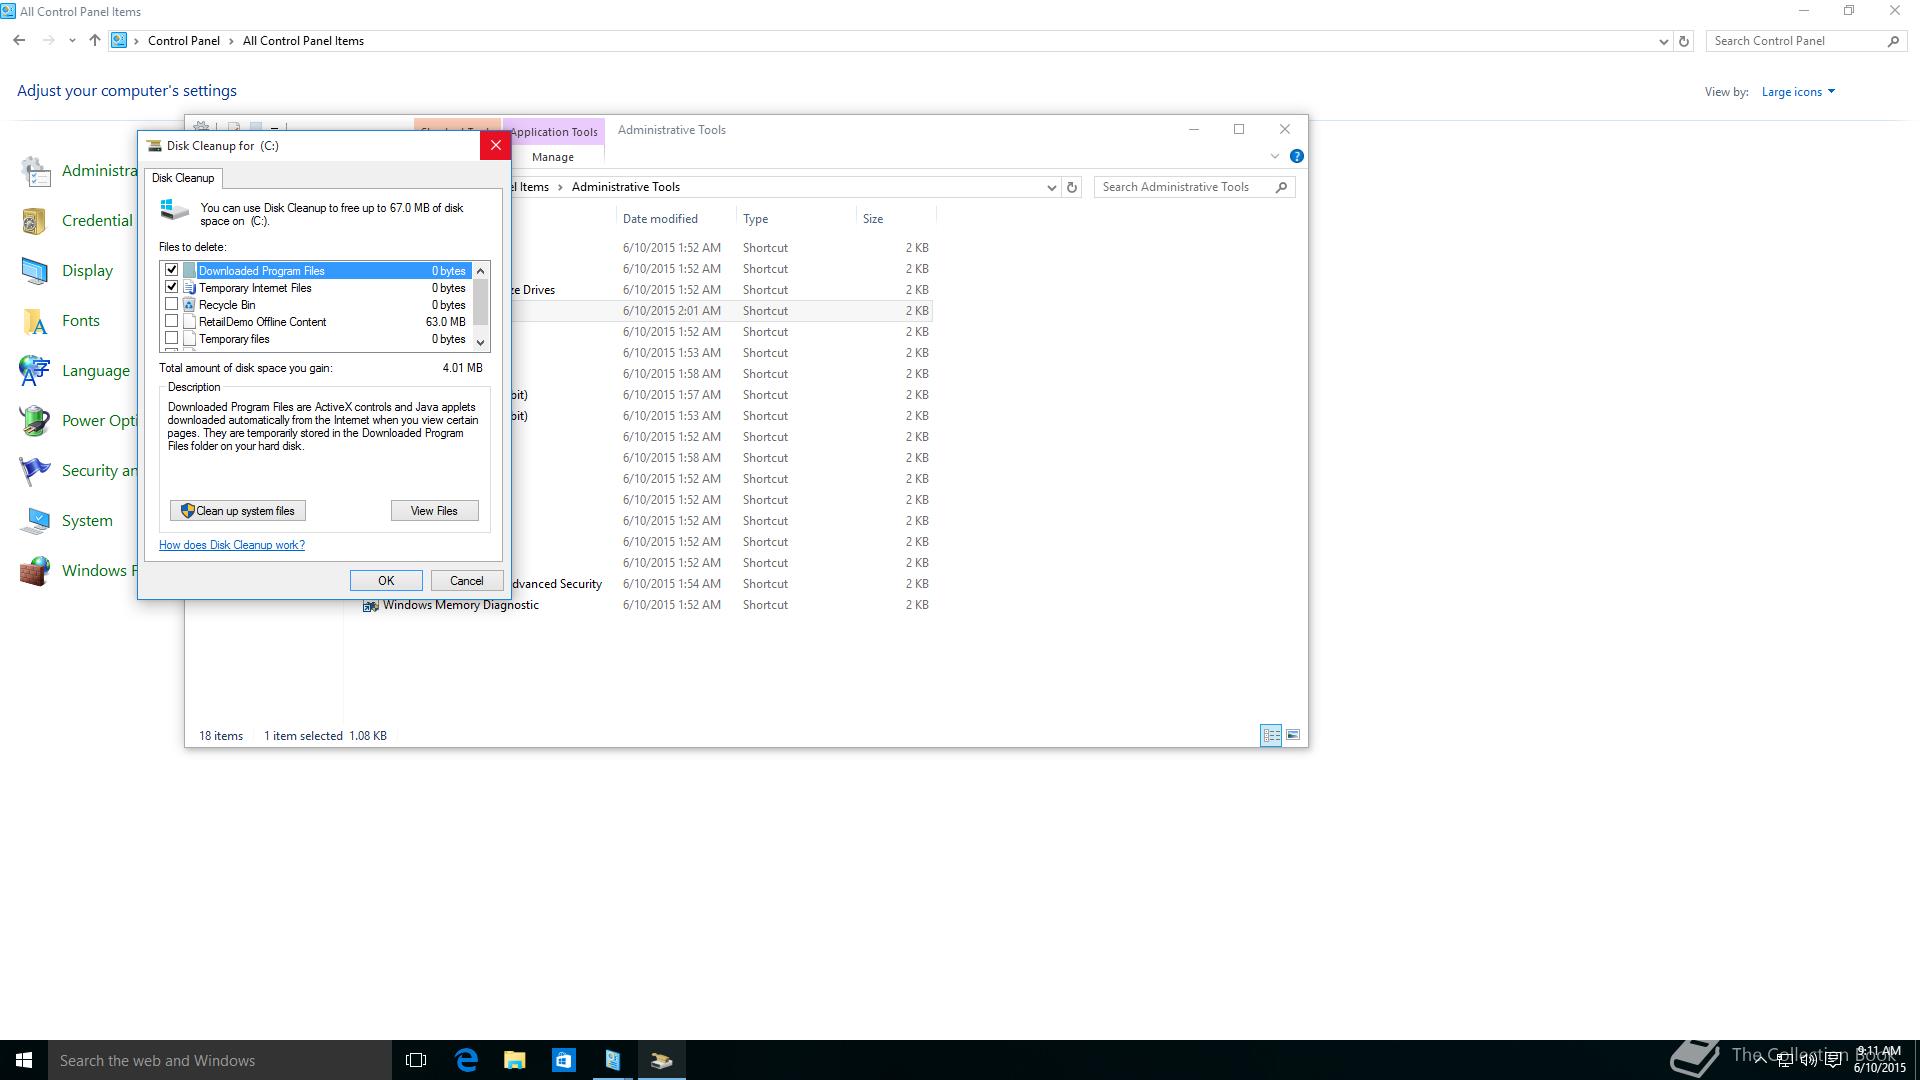Click the volume icon in system tray

[1809, 1061]
